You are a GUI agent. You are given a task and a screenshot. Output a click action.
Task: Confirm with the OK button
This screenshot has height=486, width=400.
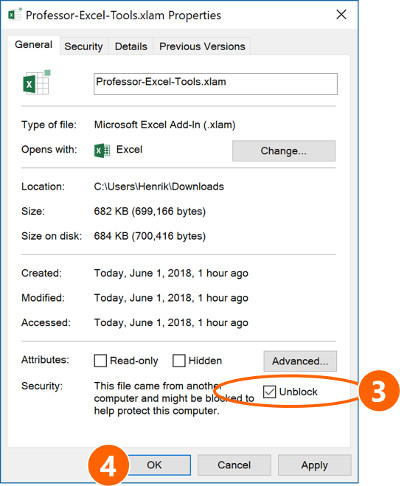[154, 465]
